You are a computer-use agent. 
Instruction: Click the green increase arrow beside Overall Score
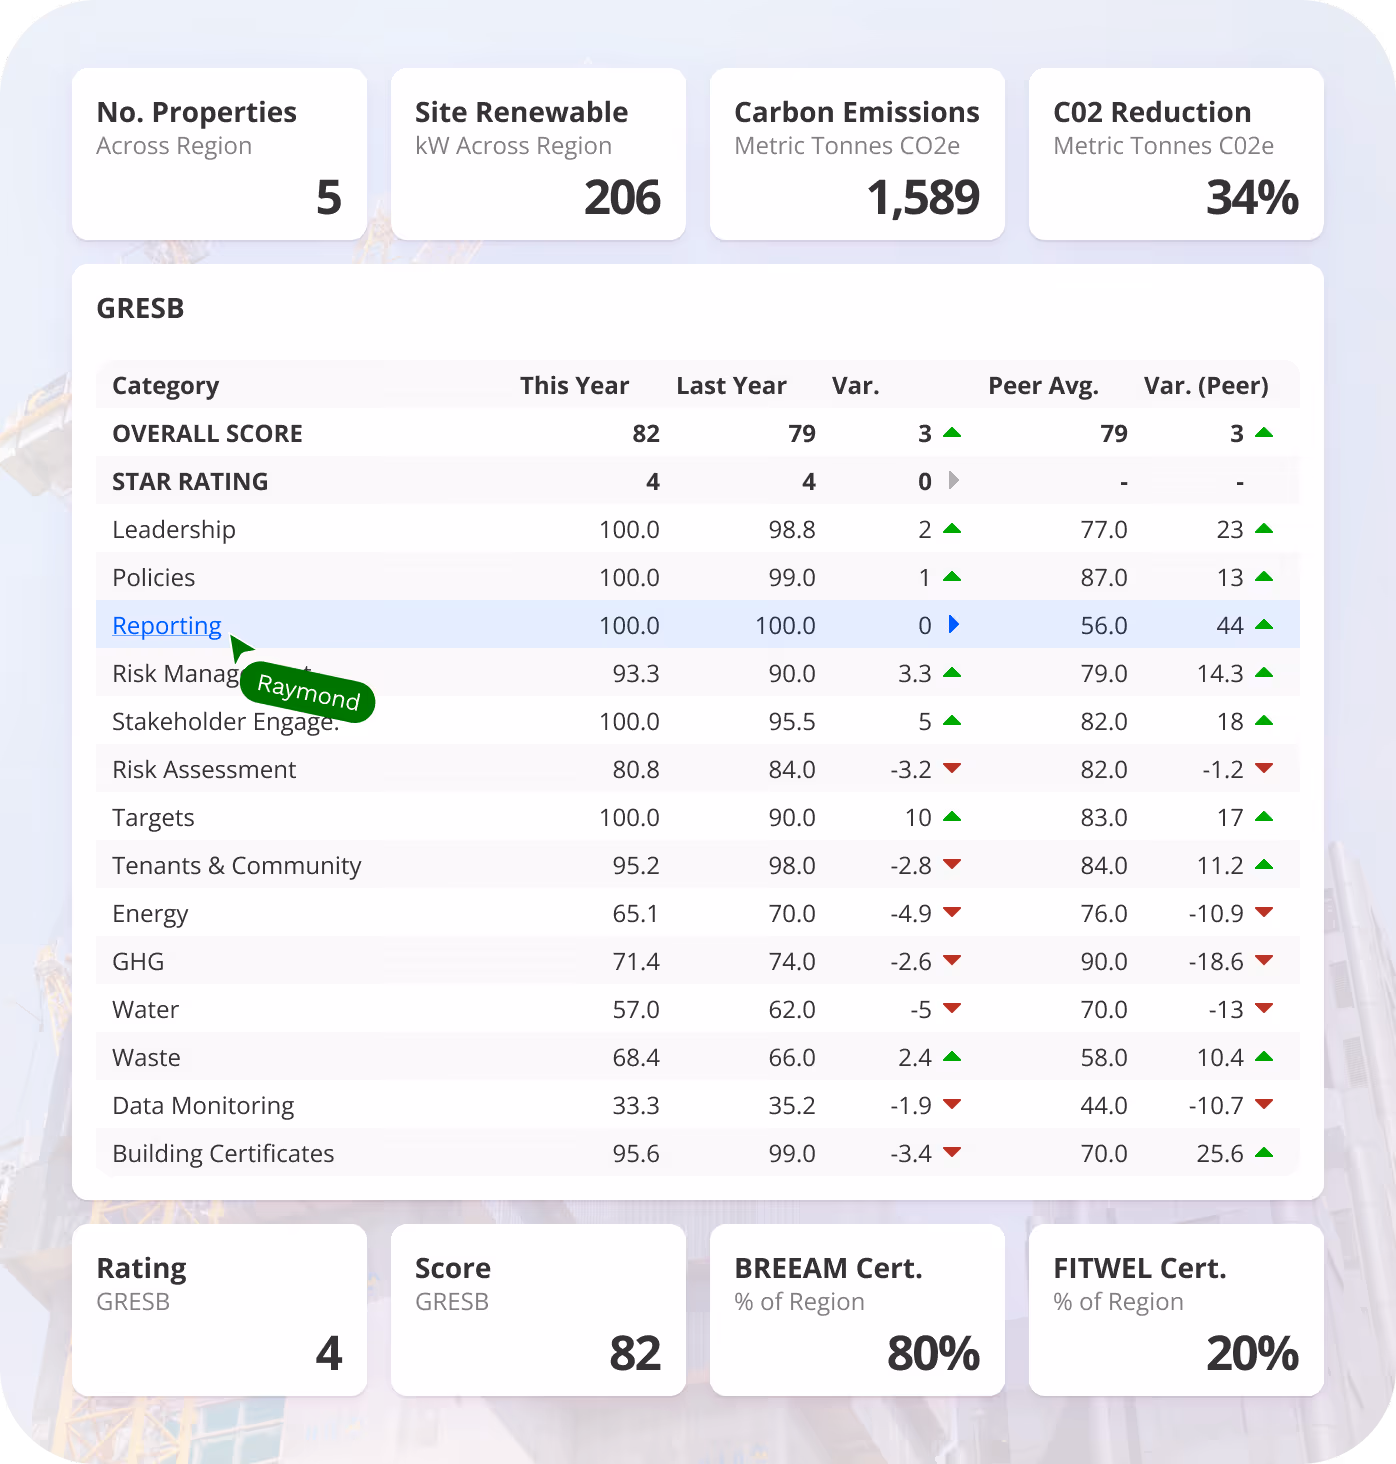(954, 433)
